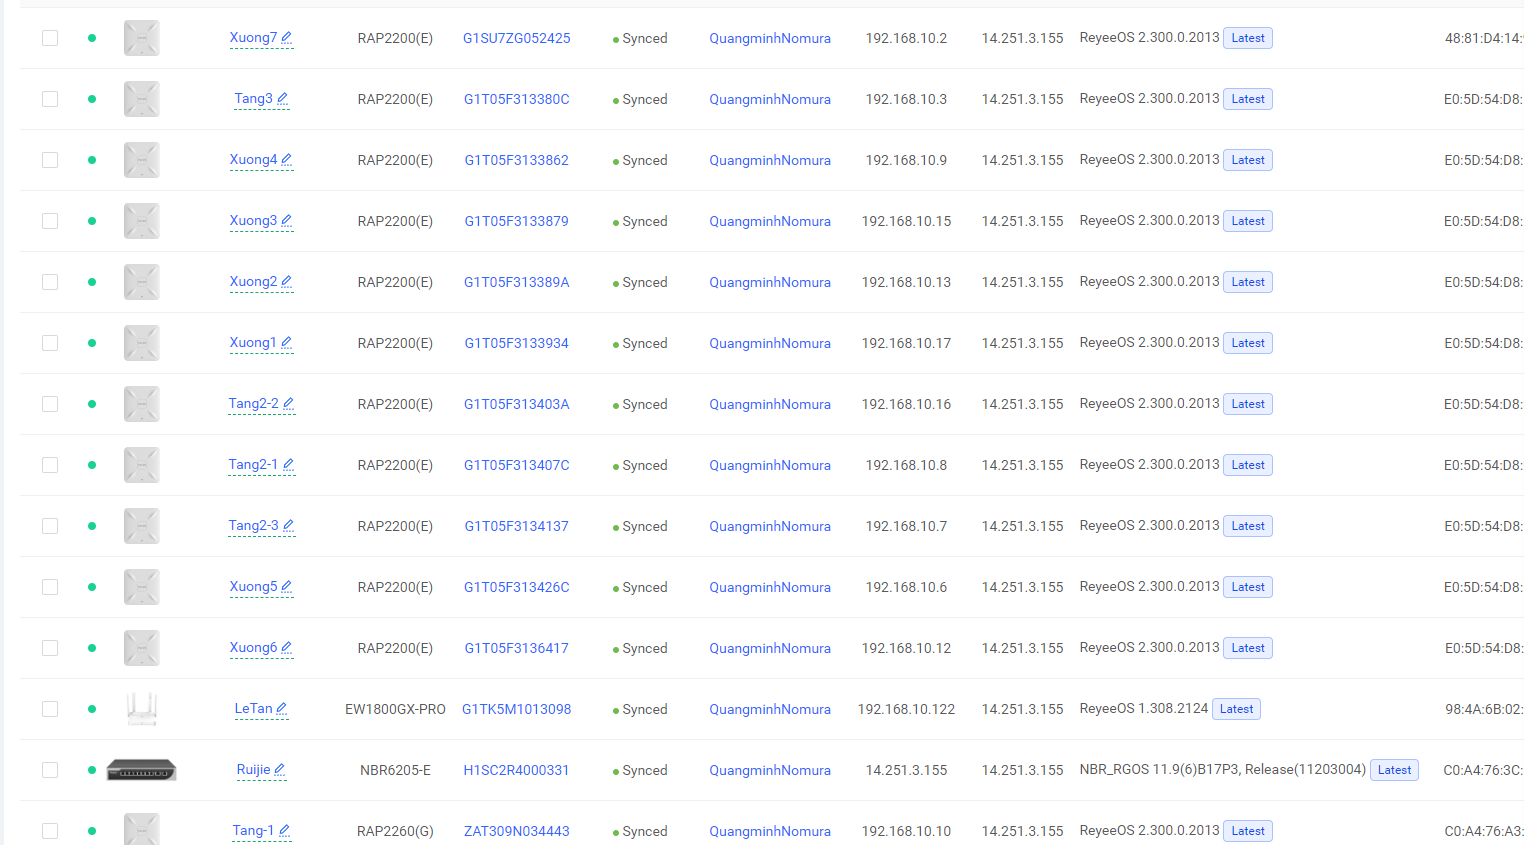Click the Tang-1 access point image
This screenshot has width=1524, height=845.
[142, 829]
